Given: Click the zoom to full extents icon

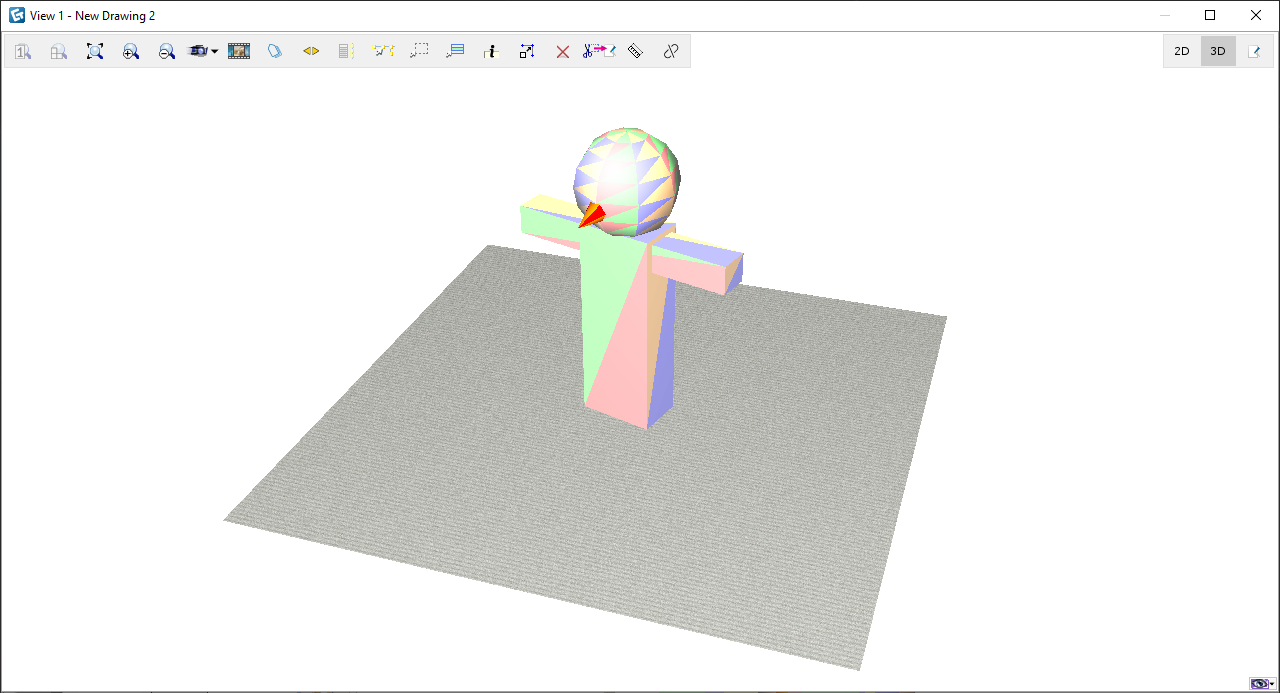Looking at the screenshot, I should coord(95,51).
